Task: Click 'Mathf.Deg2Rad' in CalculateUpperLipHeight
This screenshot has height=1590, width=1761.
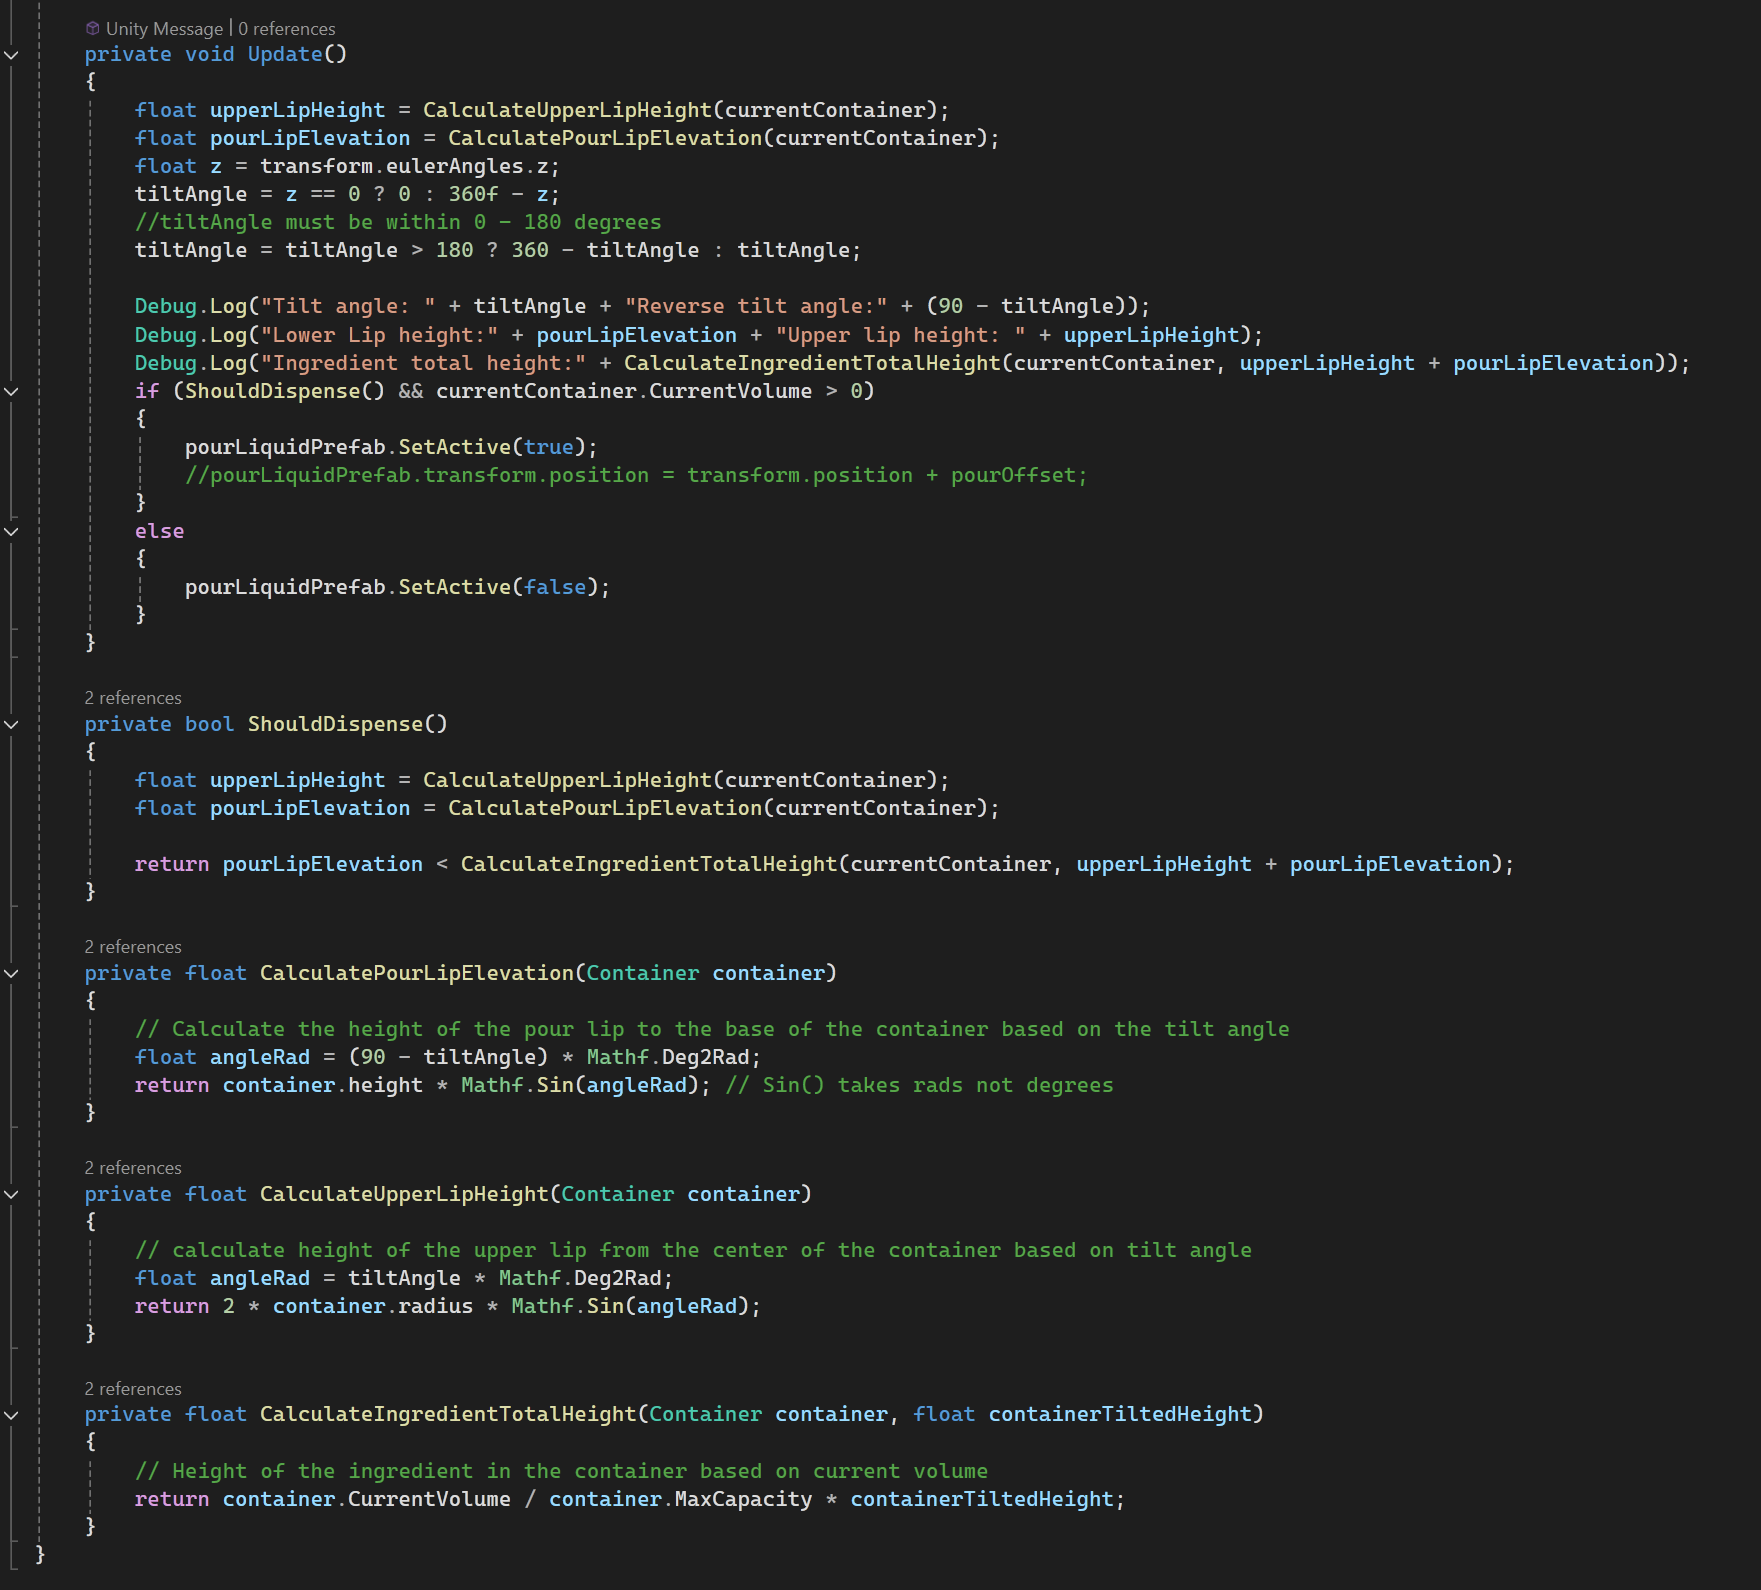Action: click(x=580, y=1278)
